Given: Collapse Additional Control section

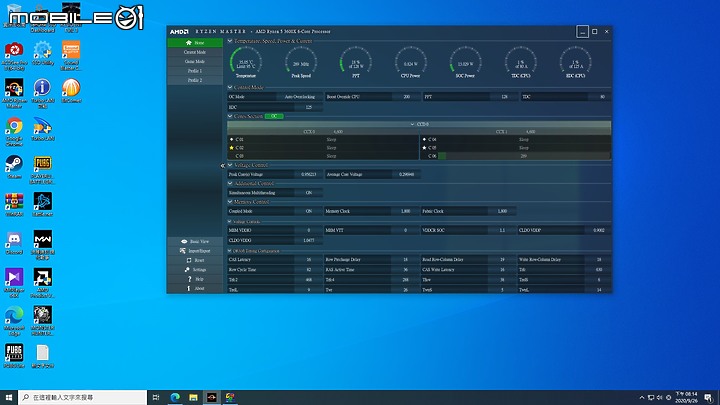Looking at the screenshot, I should tap(230, 183).
